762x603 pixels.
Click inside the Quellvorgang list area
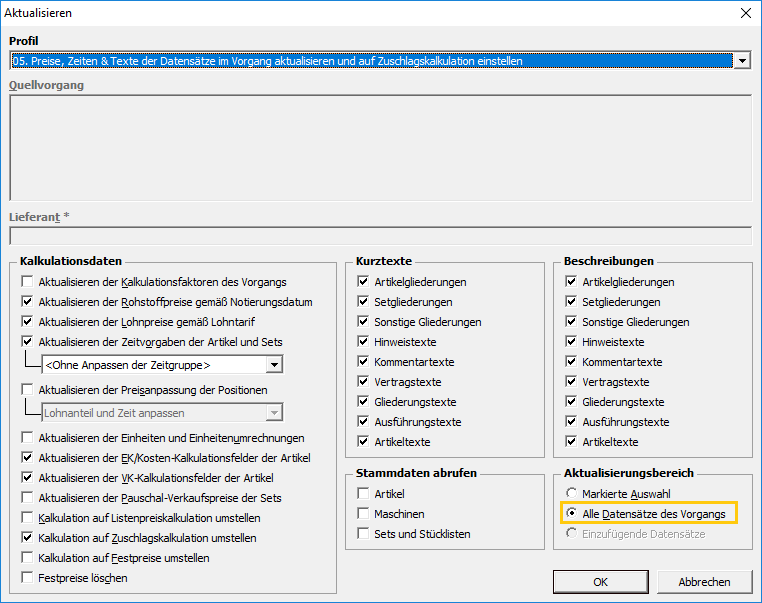click(380, 148)
